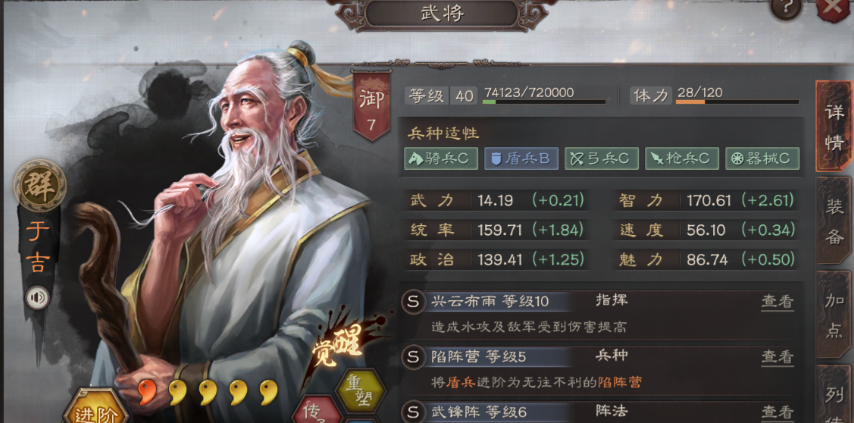Open the 装备 equipment tab
Image resolution: width=854 pixels, height=423 pixels.
point(834,222)
